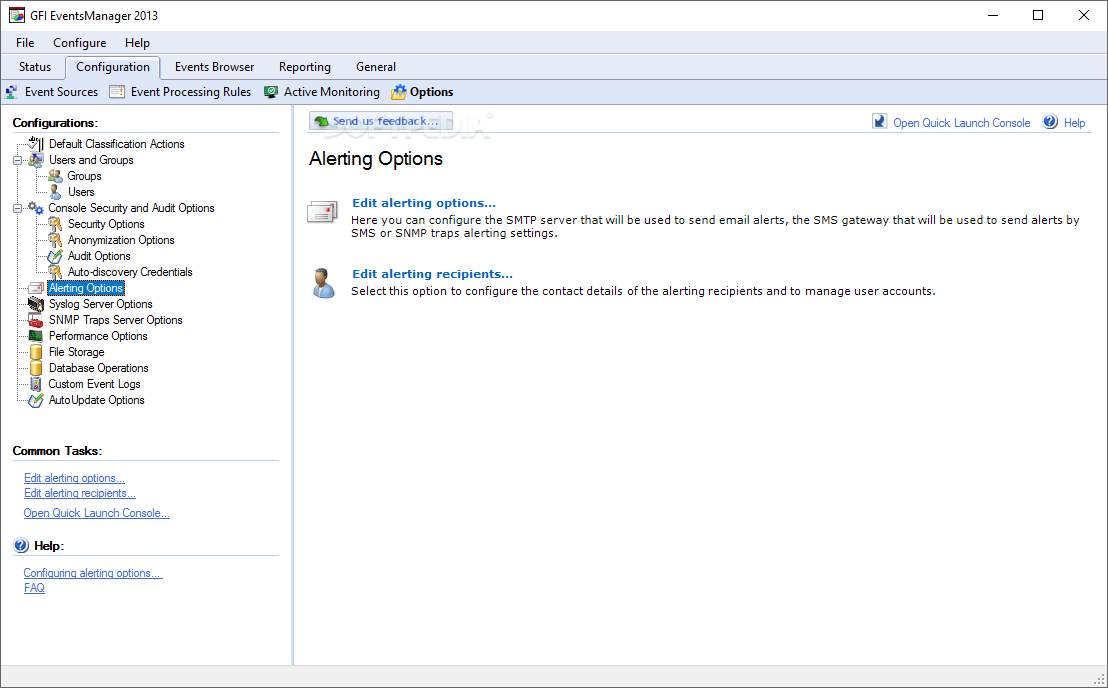1108x688 pixels.
Task: Open the Edit alerting recipients heading link
Action: pyautogui.click(x=432, y=274)
